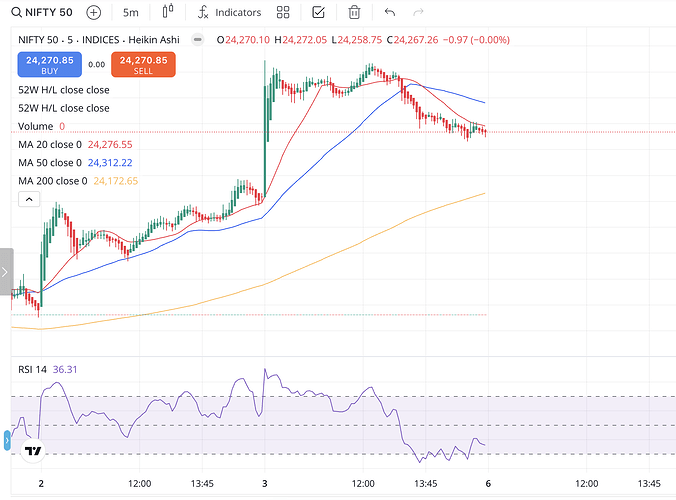
Task: Collapse the indicator legend chevron
Action: pyautogui.click(x=29, y=199)
